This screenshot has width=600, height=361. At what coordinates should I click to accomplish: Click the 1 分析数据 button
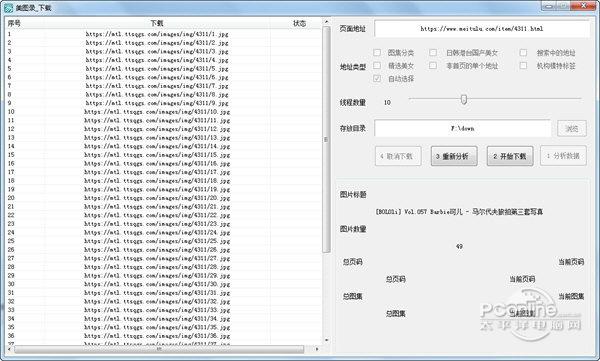(563, 156)
